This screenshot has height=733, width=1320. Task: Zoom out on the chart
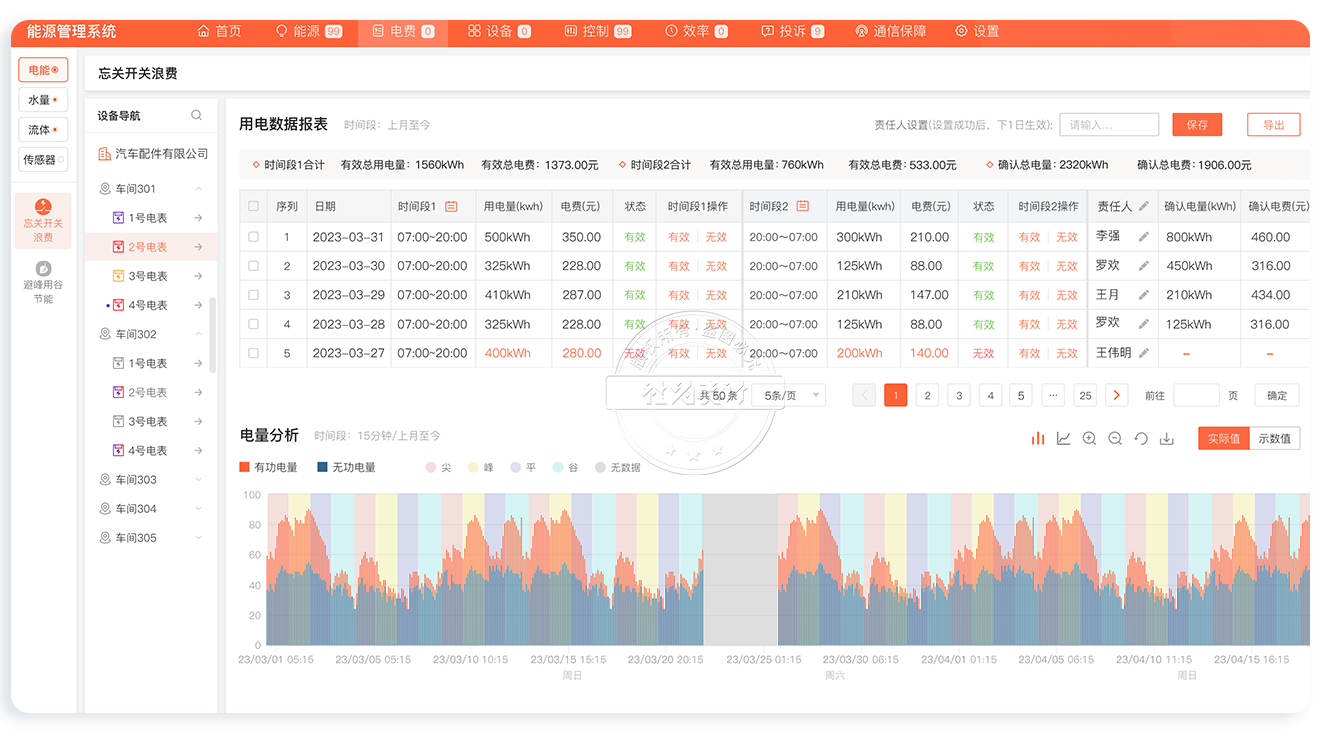pyautogui.click(x=1115, y=438)
